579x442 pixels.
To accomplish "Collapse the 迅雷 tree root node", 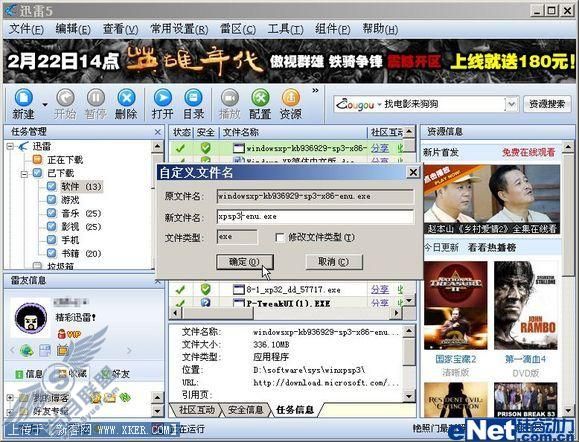I will click(10, 147).
